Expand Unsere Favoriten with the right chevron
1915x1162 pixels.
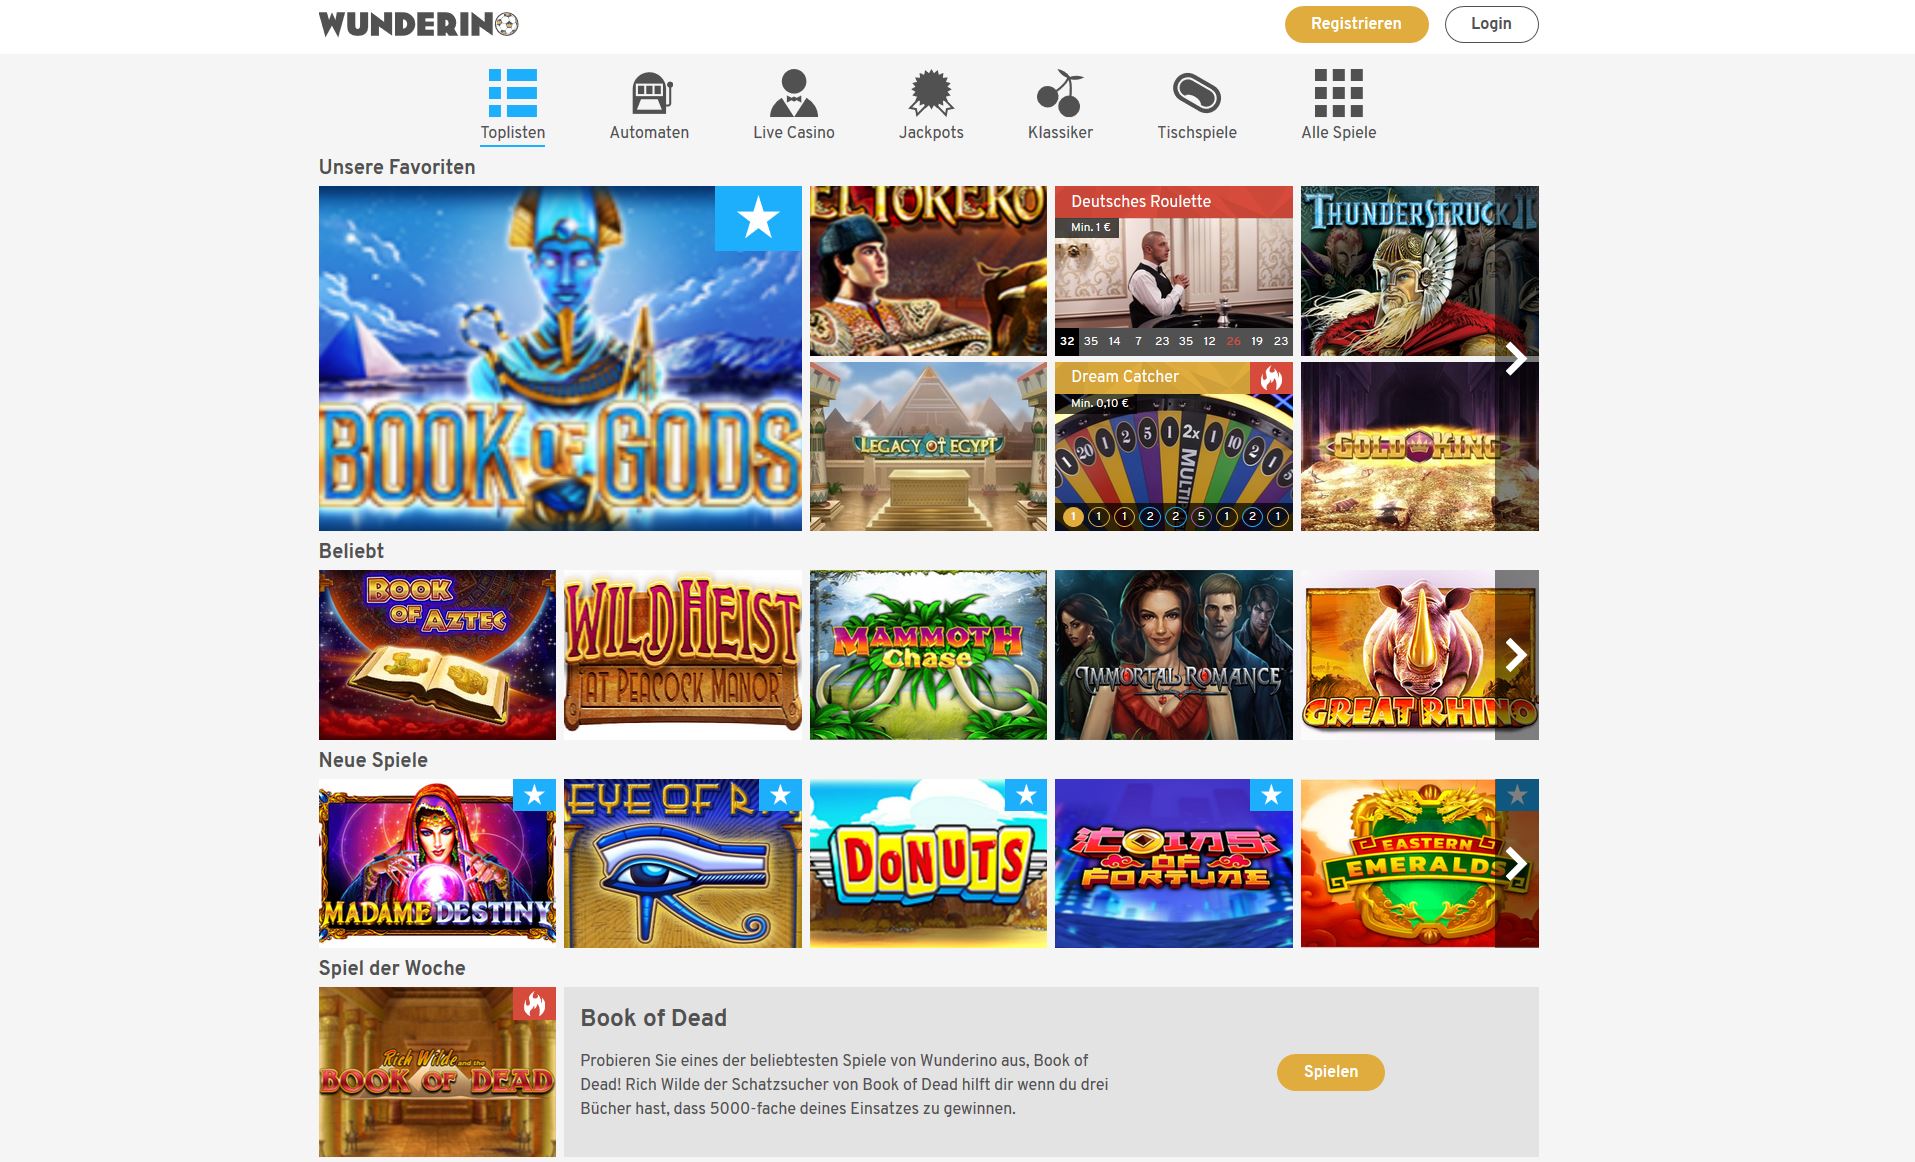[x=1517, y=358]
